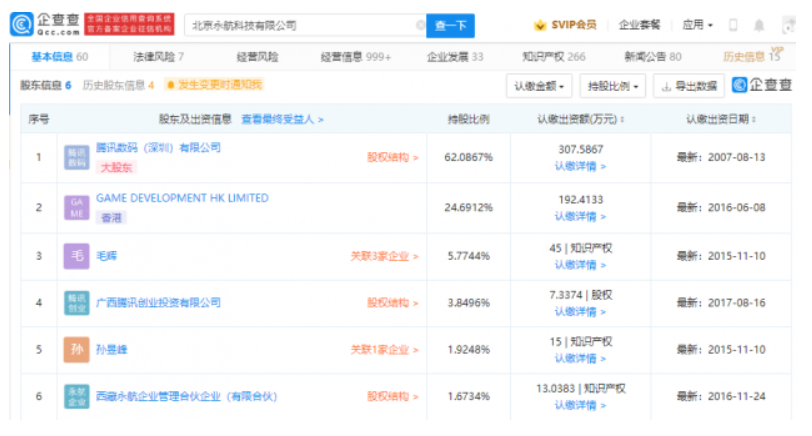The image size is (812, 436).
Task: Open 西藏永航企业管理合伙企业 link
Action: (186, 397)
